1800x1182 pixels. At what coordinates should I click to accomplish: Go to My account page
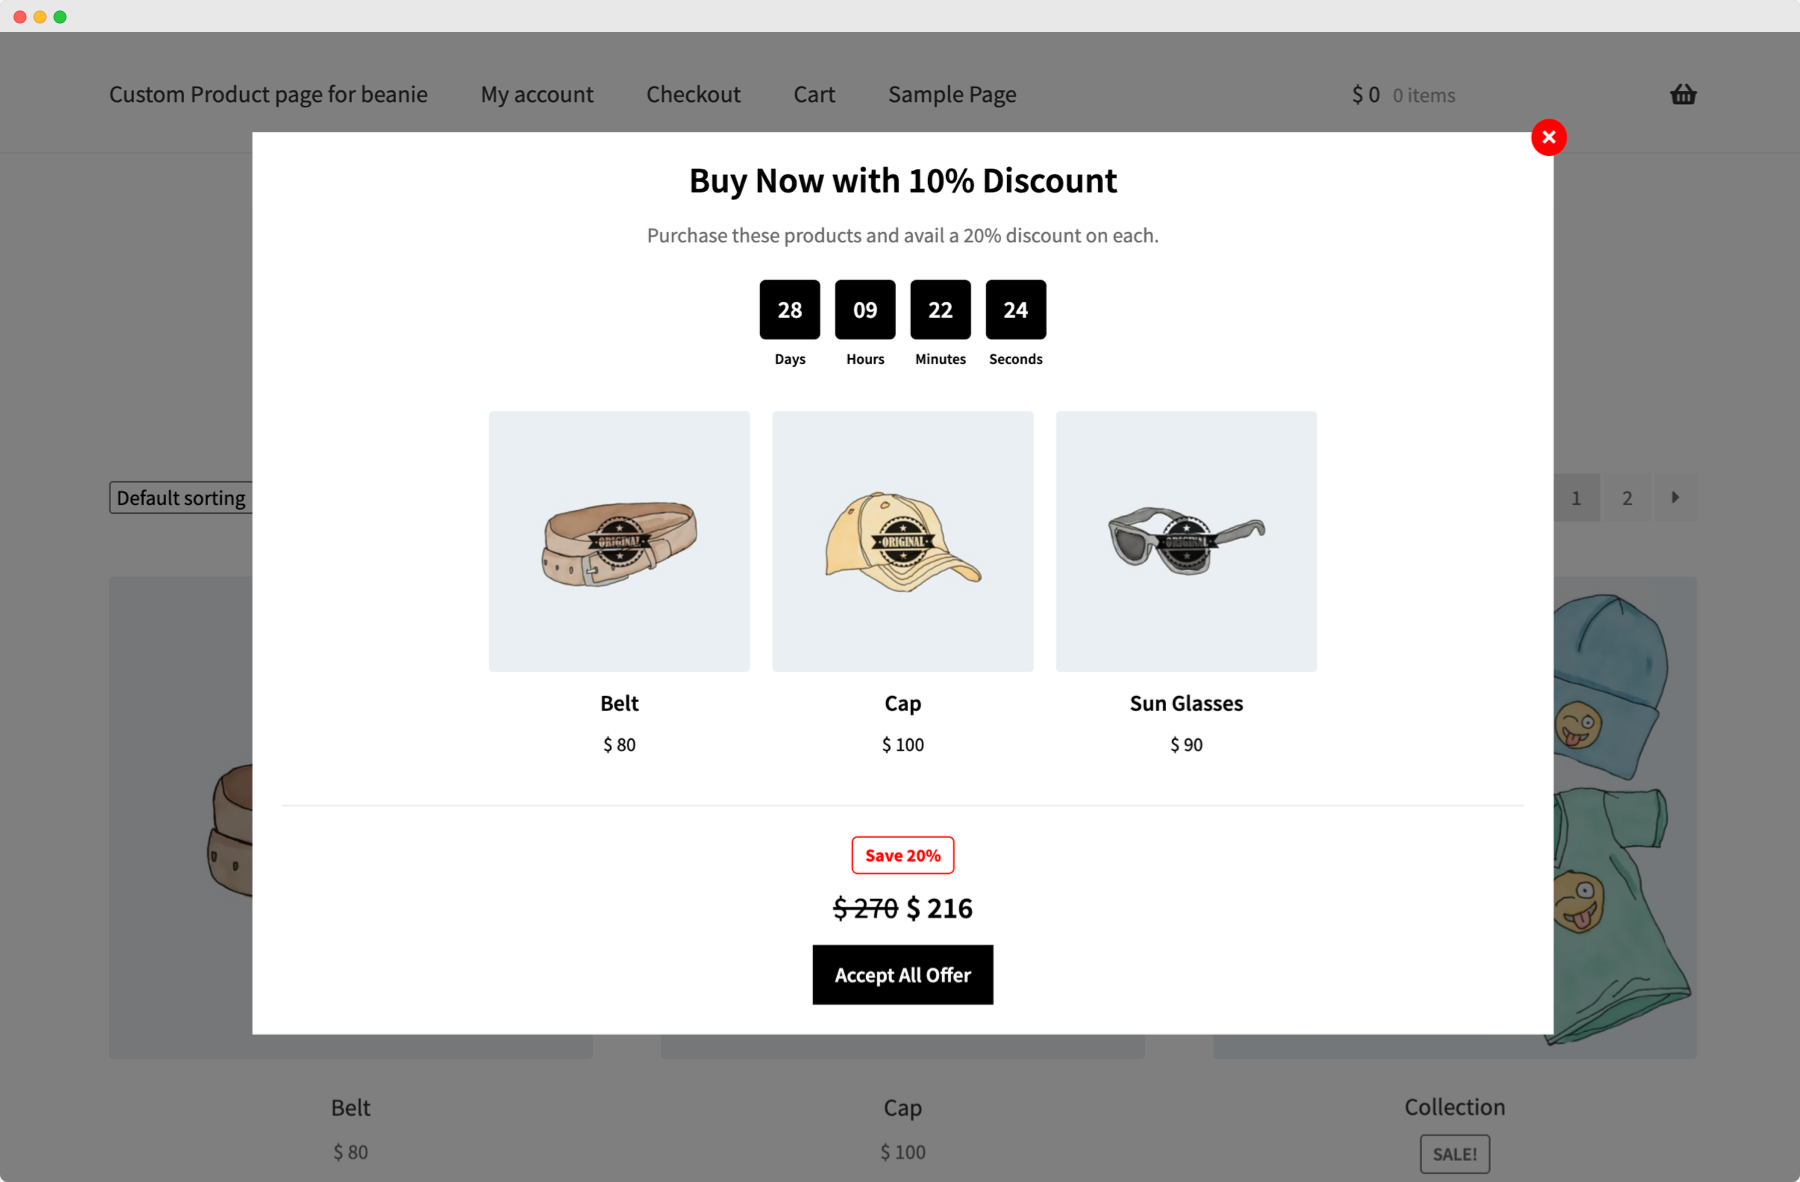click(537, 95)
